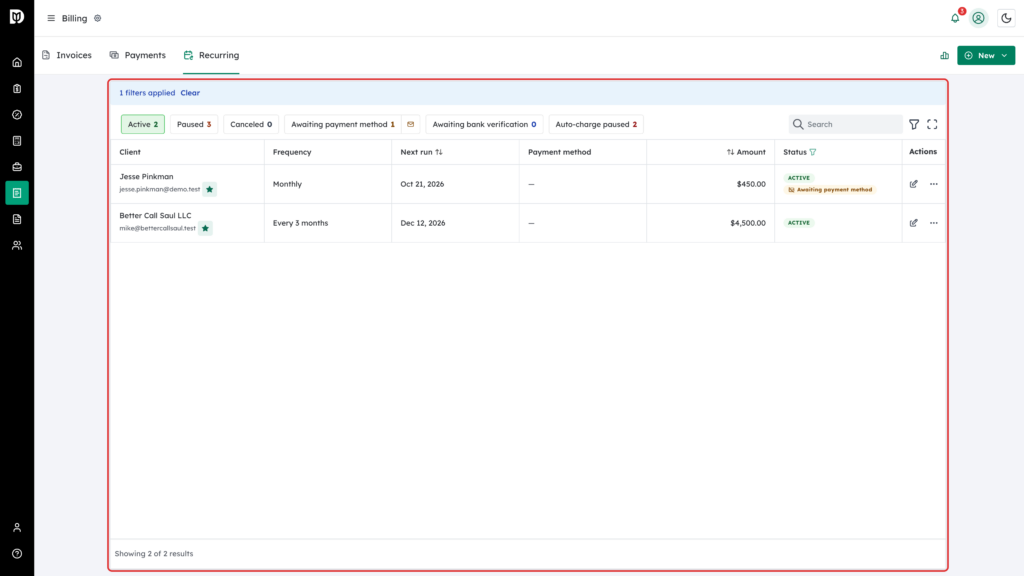
Task: Click the app logo at top left
Action: (17, 17)
